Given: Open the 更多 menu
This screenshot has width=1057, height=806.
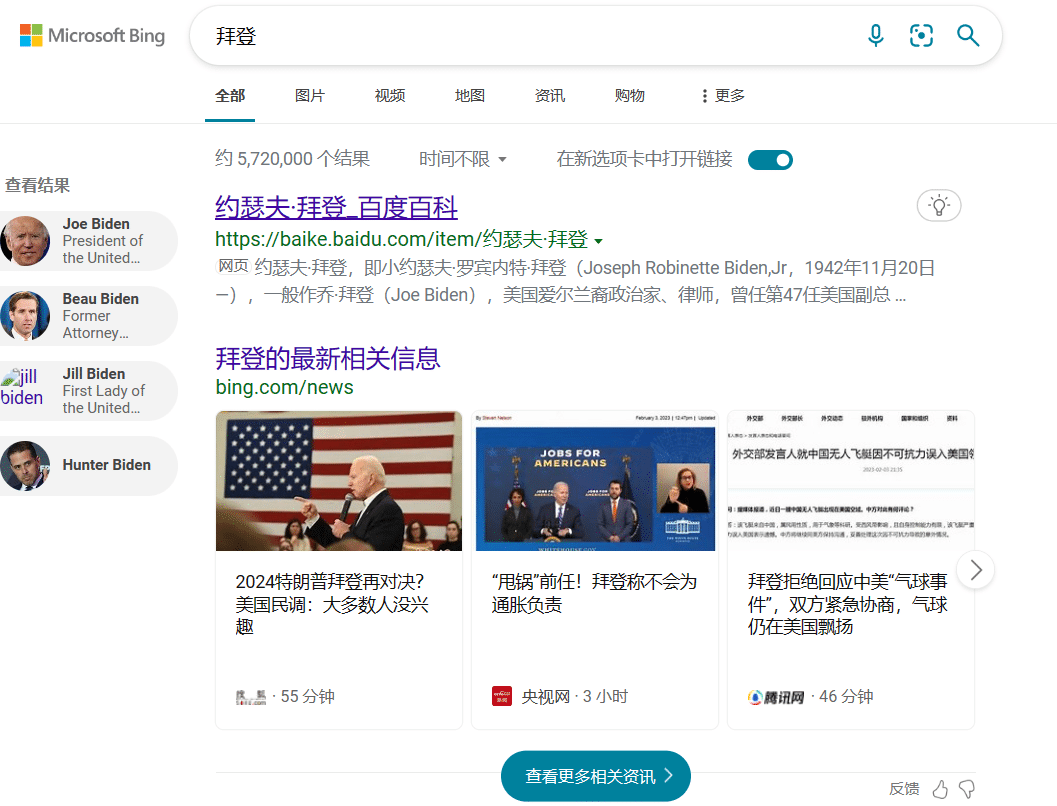Looking at the screenshot, I should point(723,96).
